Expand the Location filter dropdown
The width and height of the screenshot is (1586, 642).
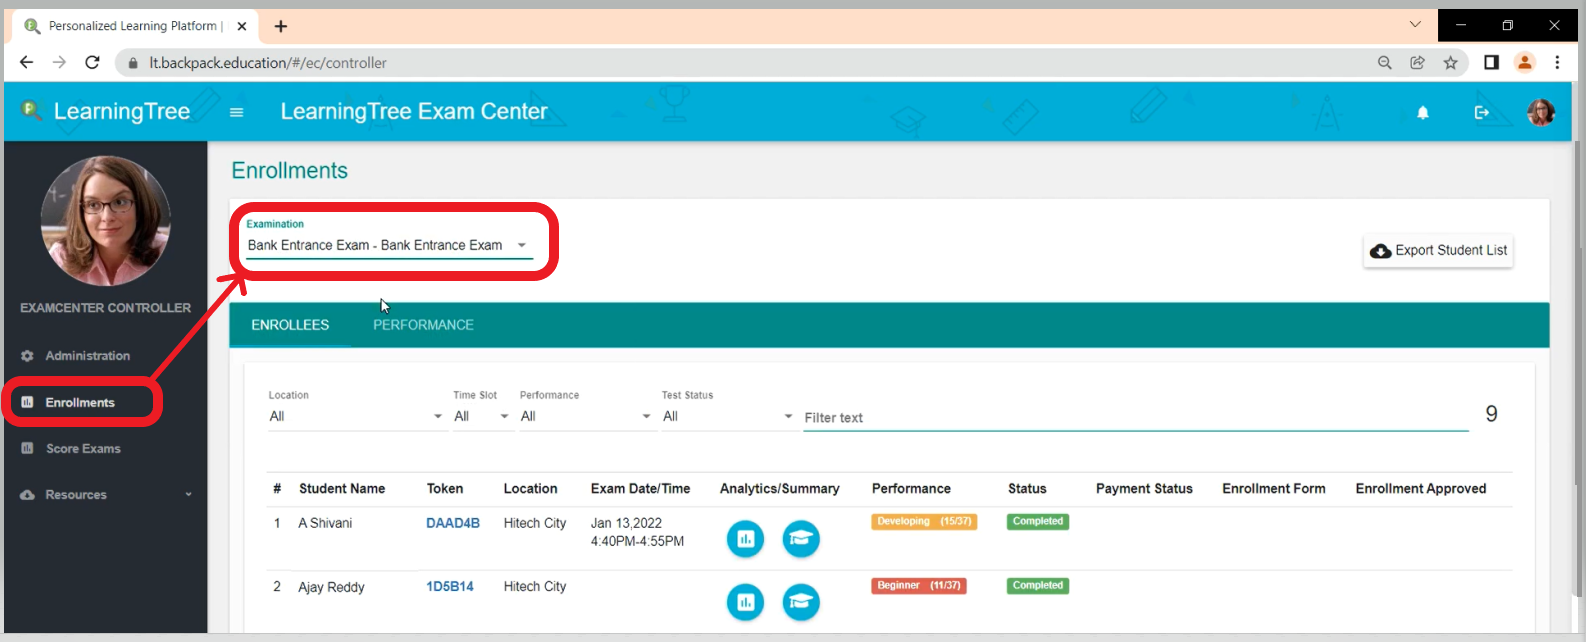(x=355, y=417)
